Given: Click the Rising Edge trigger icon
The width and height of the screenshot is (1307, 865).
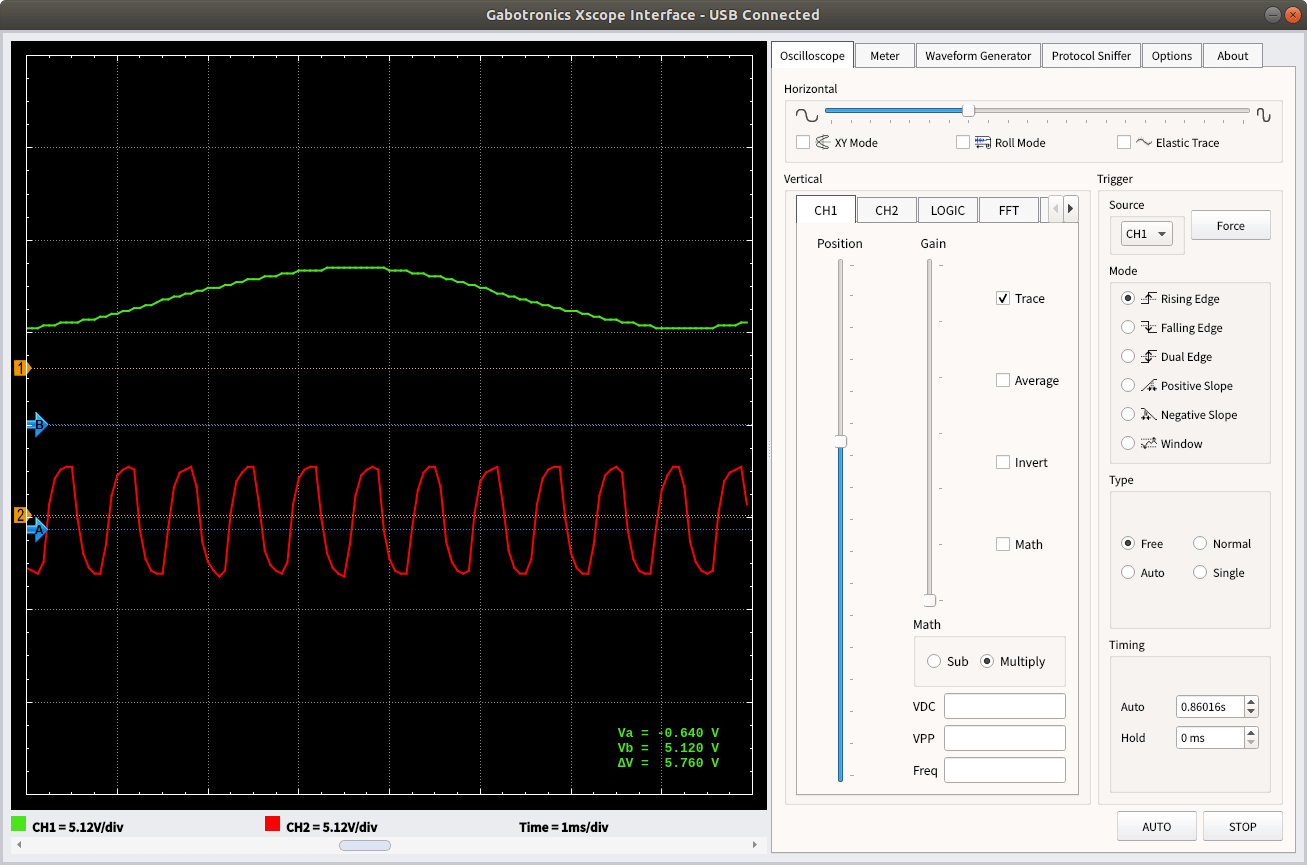Looking at the screenshot, I should coord(1149,298).
